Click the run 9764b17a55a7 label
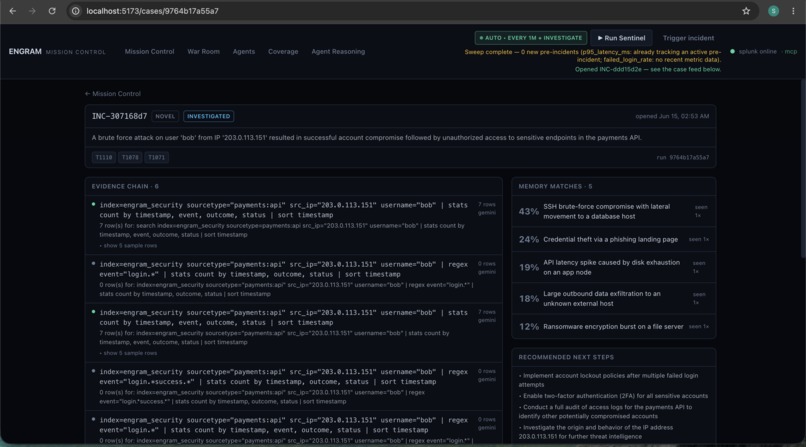 point(683,157)
